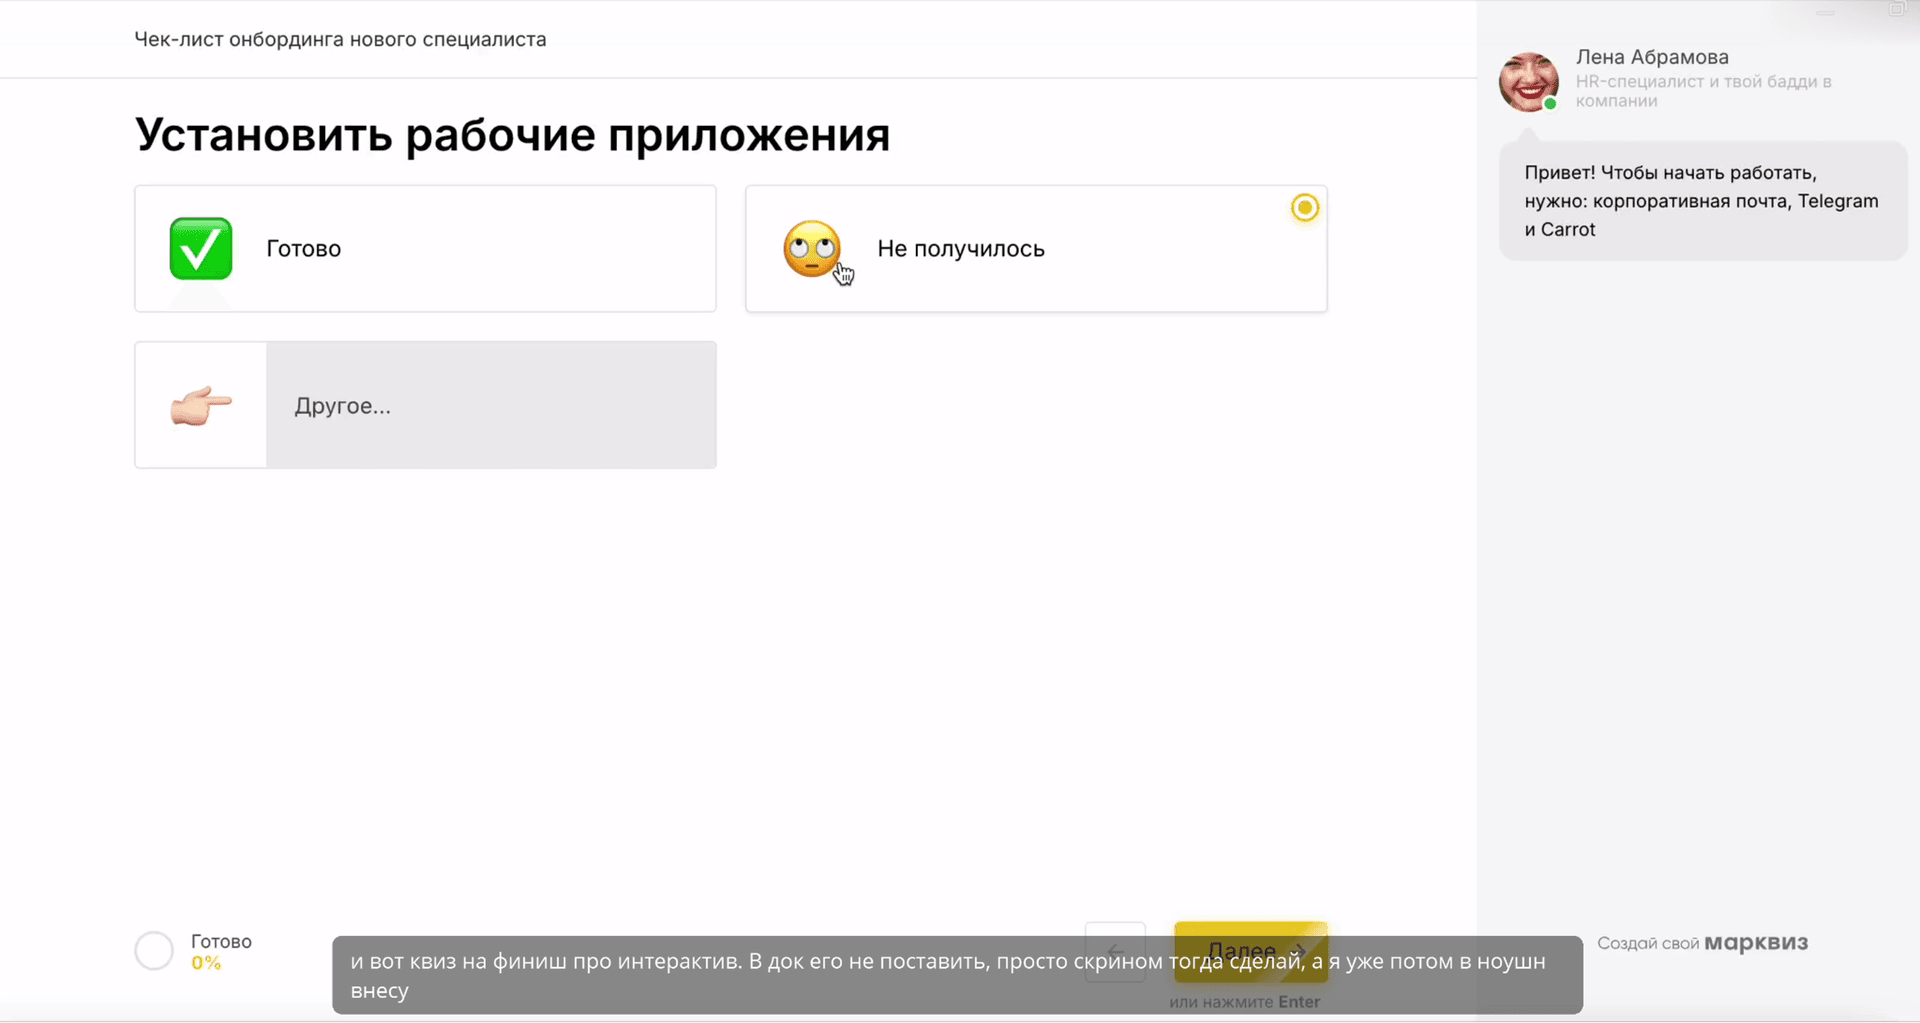
Task: Click the rolling-eyes emoji on Не получилось
Action: [x=812, y=248]
